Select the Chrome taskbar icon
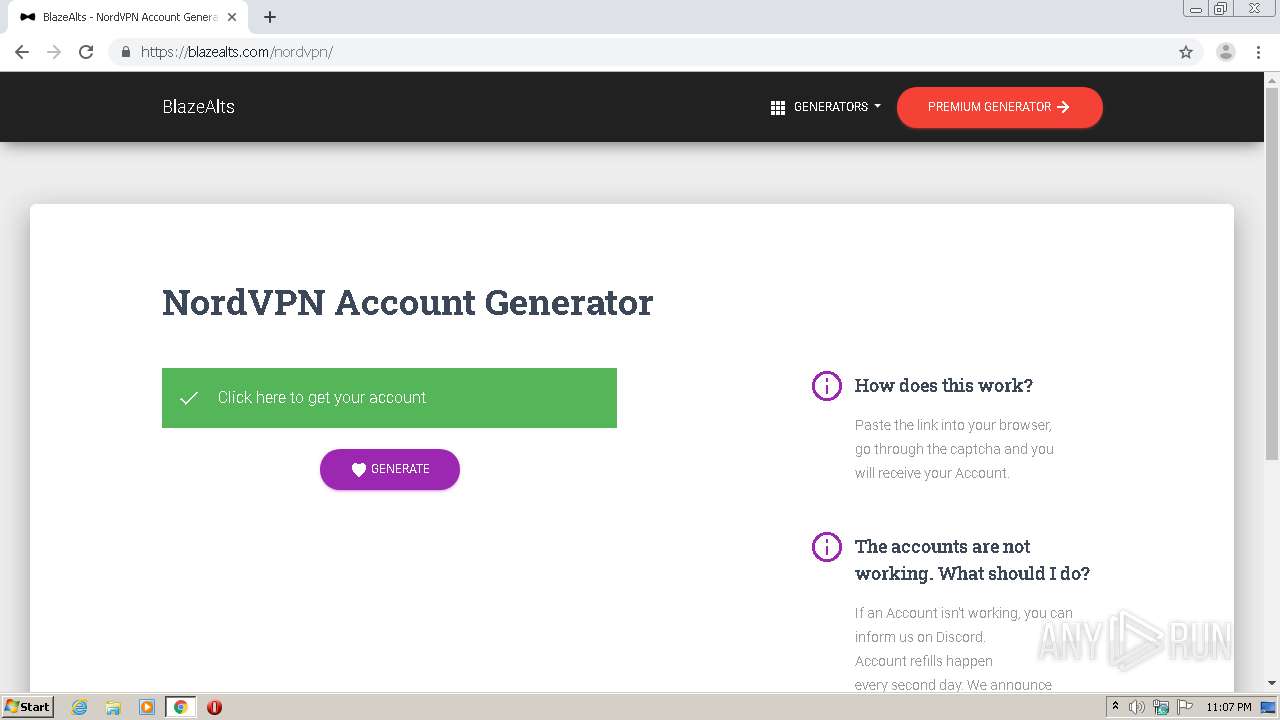Screen dimensions: 1280x720 tap(180, 707)
